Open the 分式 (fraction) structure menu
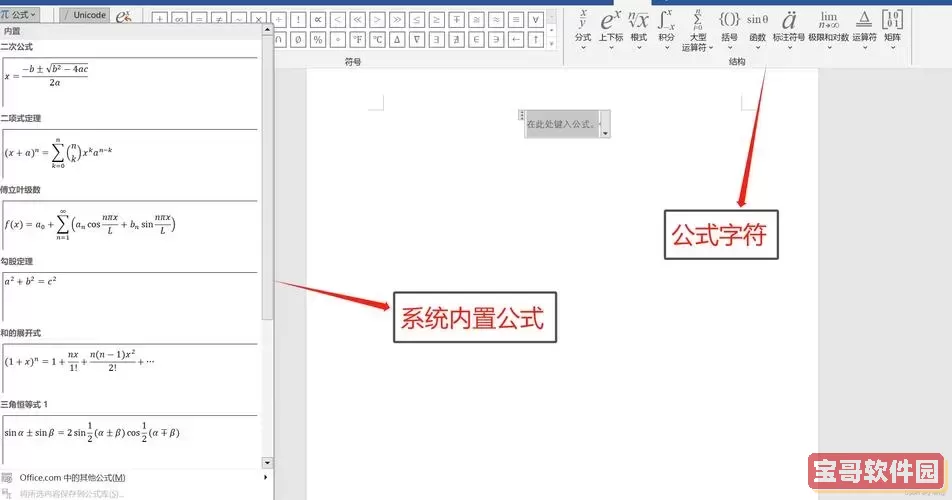 583,27
